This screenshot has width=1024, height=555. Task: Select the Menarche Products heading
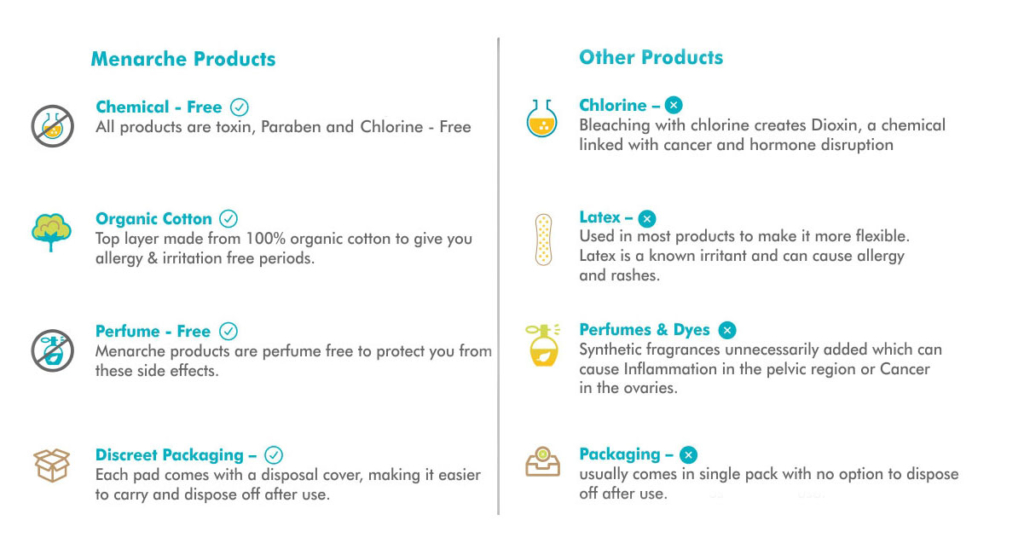(183, 59)
